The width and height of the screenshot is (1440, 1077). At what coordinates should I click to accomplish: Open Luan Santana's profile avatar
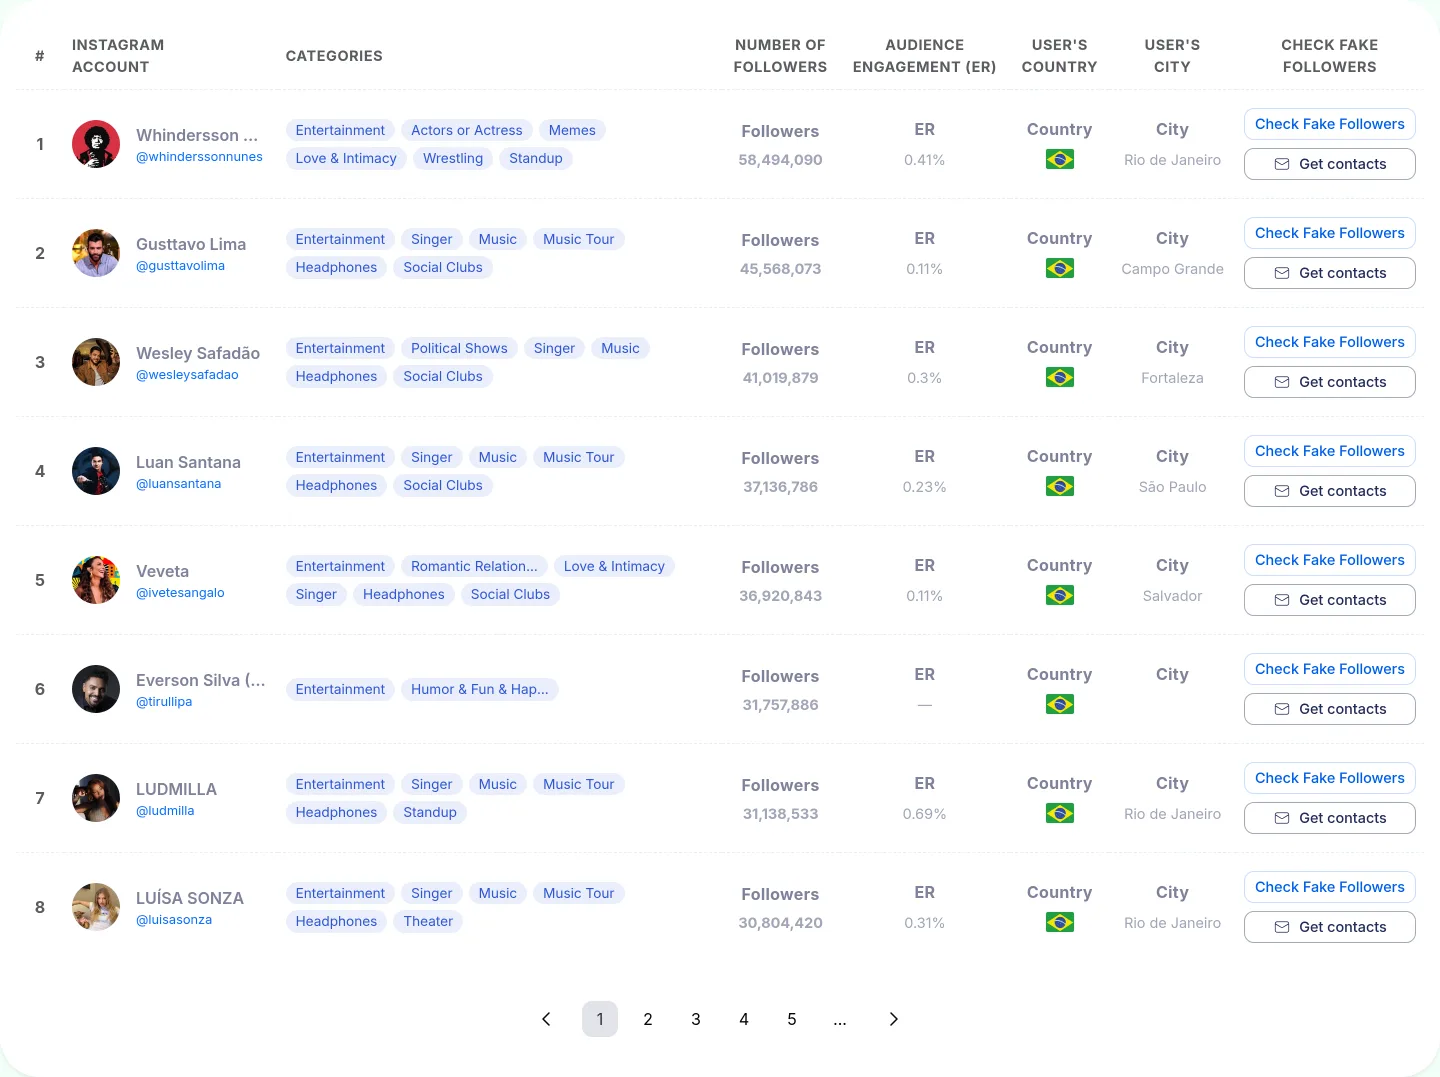tap(96, 471)
